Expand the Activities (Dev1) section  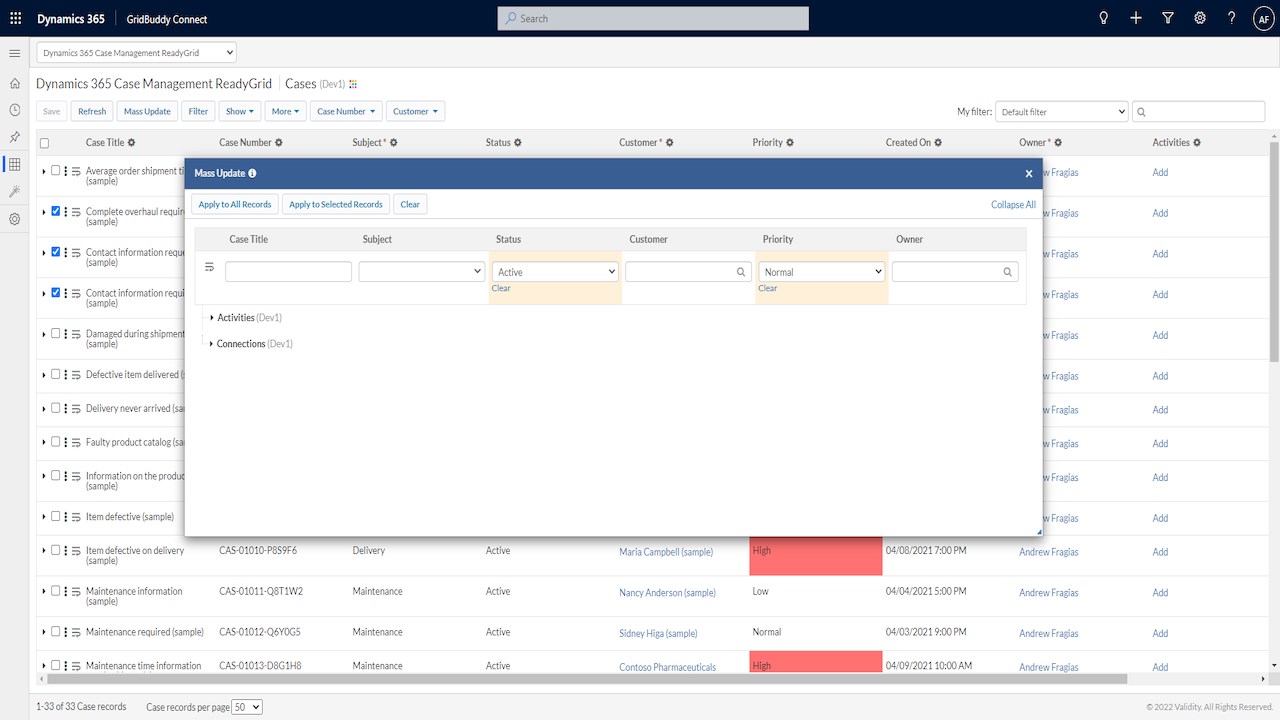(x=212, y=318)
